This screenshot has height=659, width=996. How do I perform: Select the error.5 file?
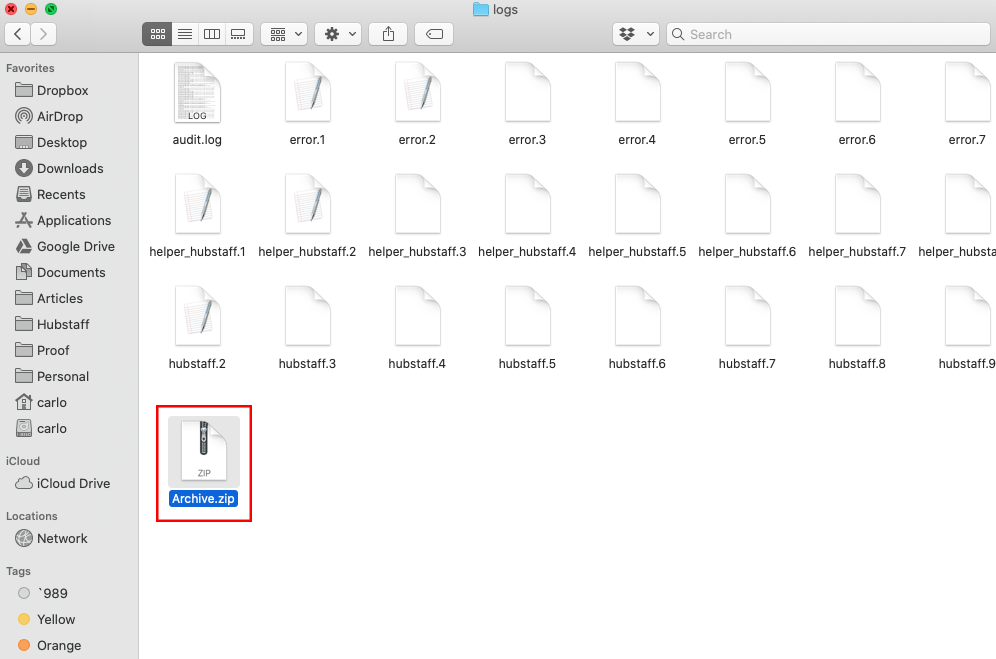pos(747,105)
